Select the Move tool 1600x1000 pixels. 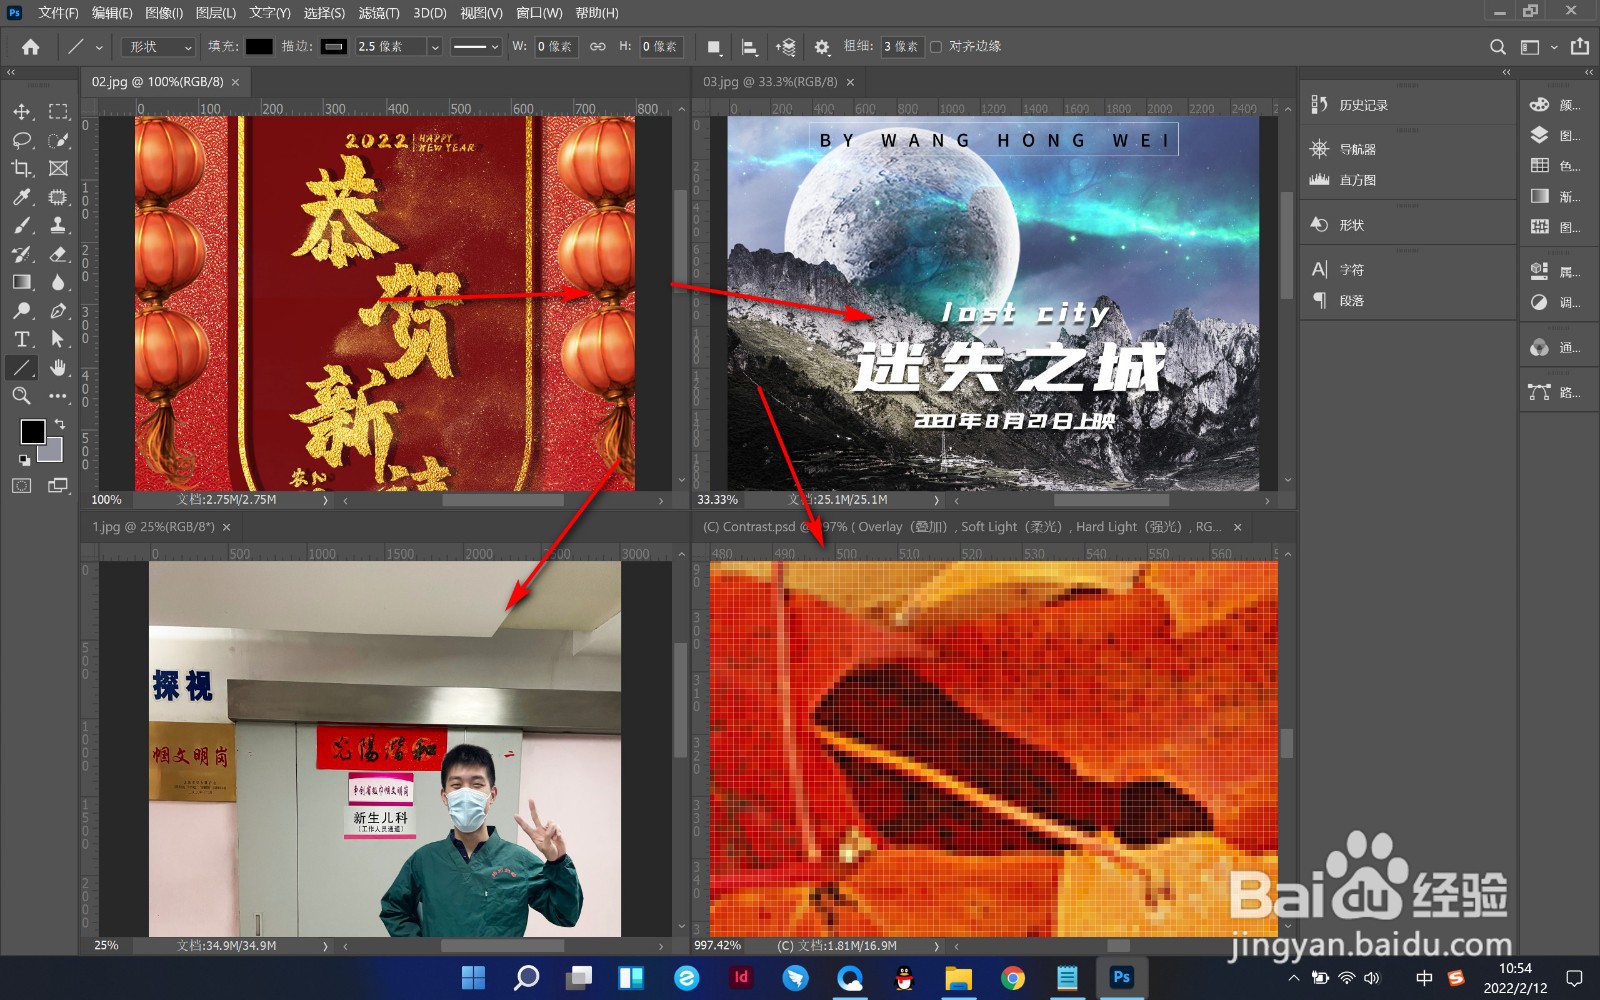(22, 112)
